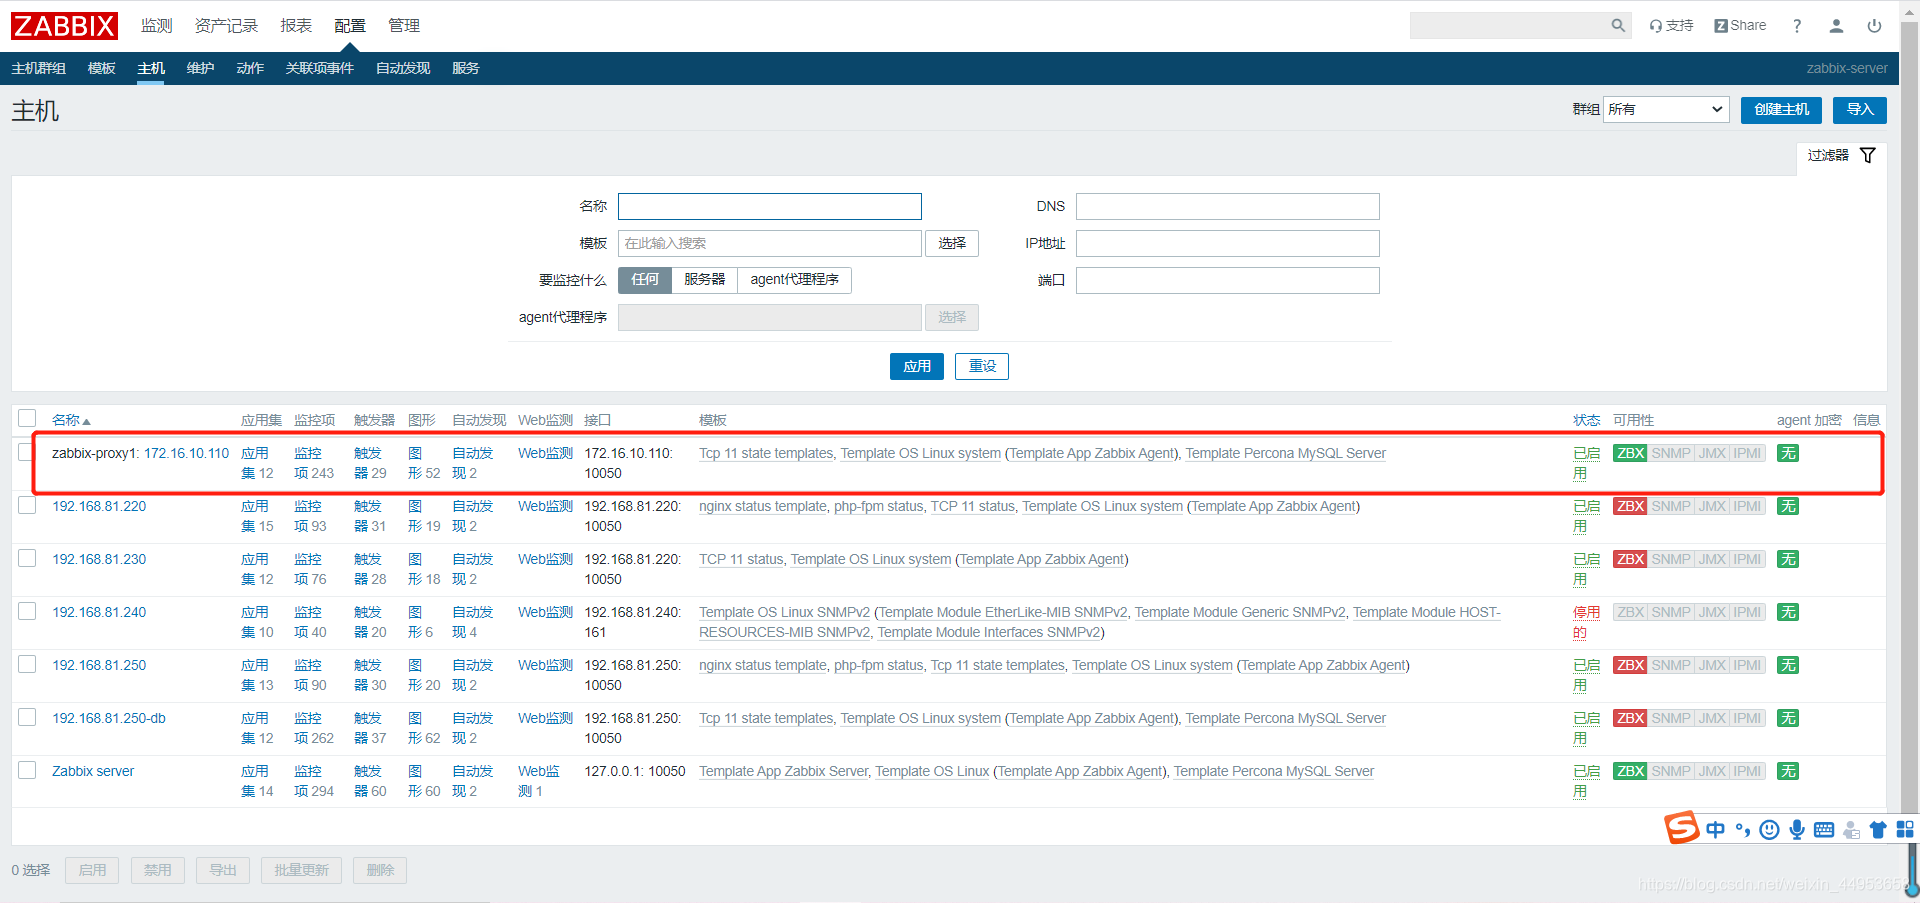Toggle the 过滤器 filter funnel icon

click(1867, 155)
